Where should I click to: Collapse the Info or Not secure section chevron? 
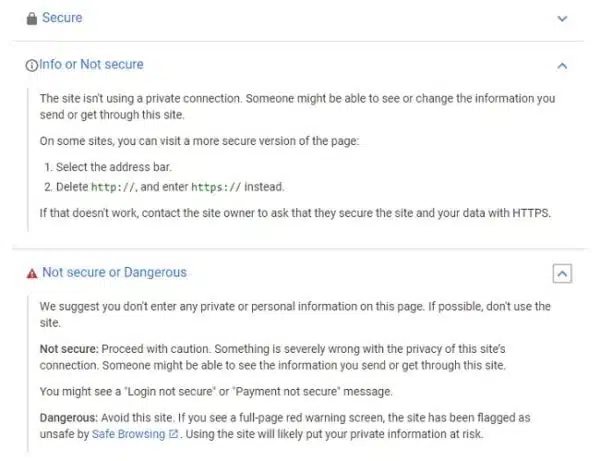(562, 66)
